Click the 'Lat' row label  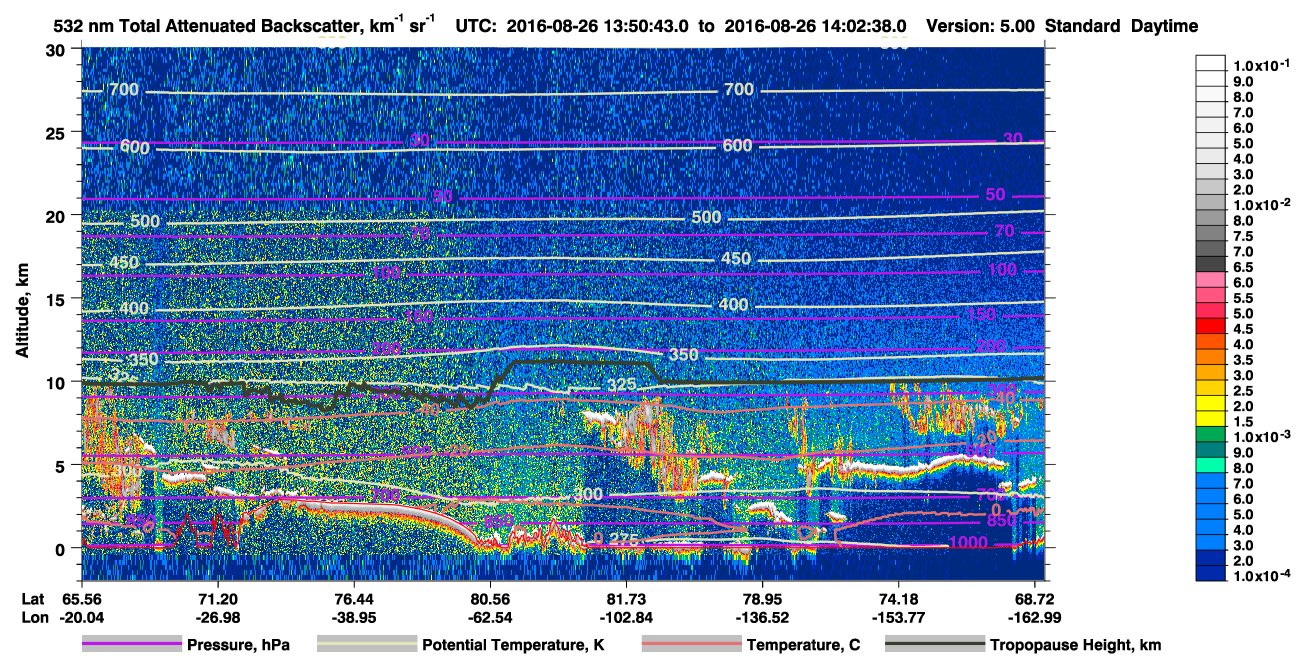[33, 599]
